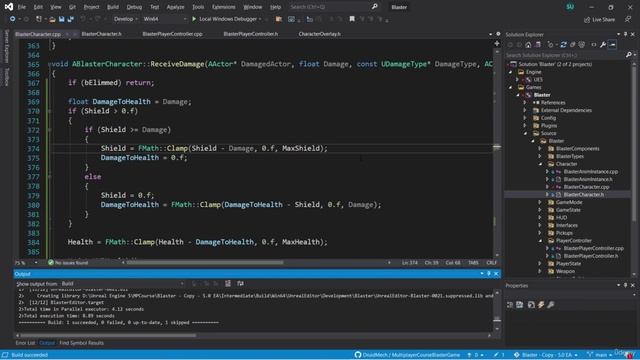Toggle word wrap icon in Output panel

click(240, 283)
